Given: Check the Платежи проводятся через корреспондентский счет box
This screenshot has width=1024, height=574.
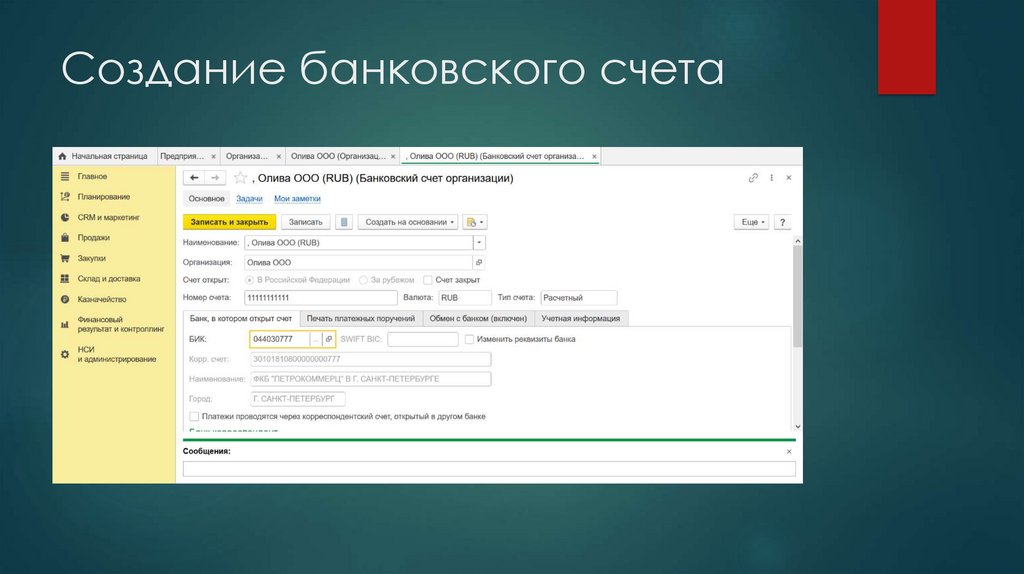Looking at the screenshot, I should [x=194, y=416].
